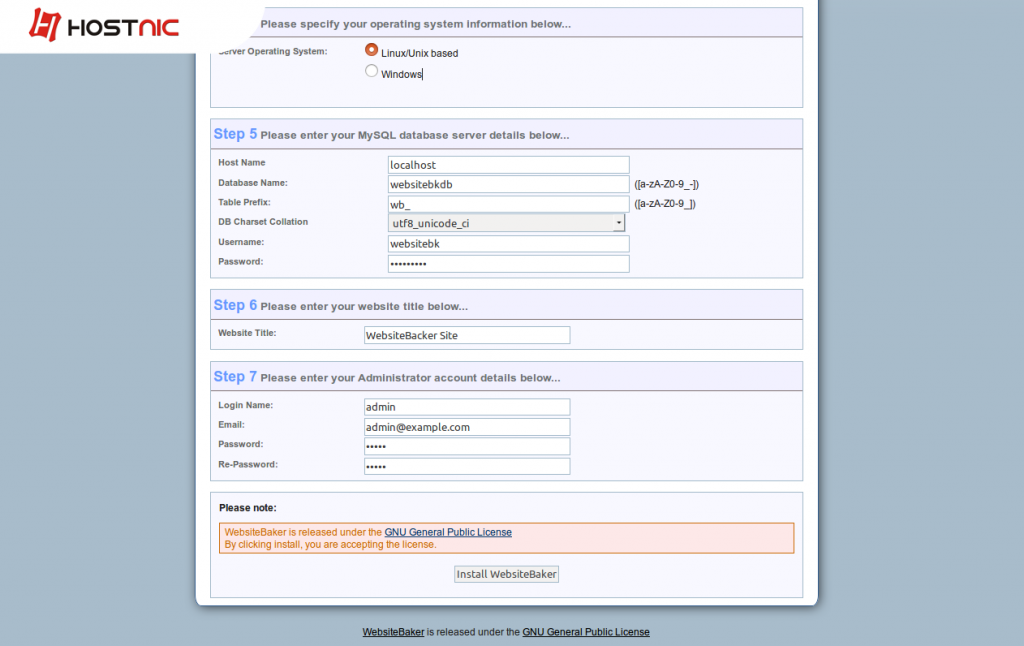Click the "Please note:" label
The image size is (1024, 646).
[x=248, y=508]
